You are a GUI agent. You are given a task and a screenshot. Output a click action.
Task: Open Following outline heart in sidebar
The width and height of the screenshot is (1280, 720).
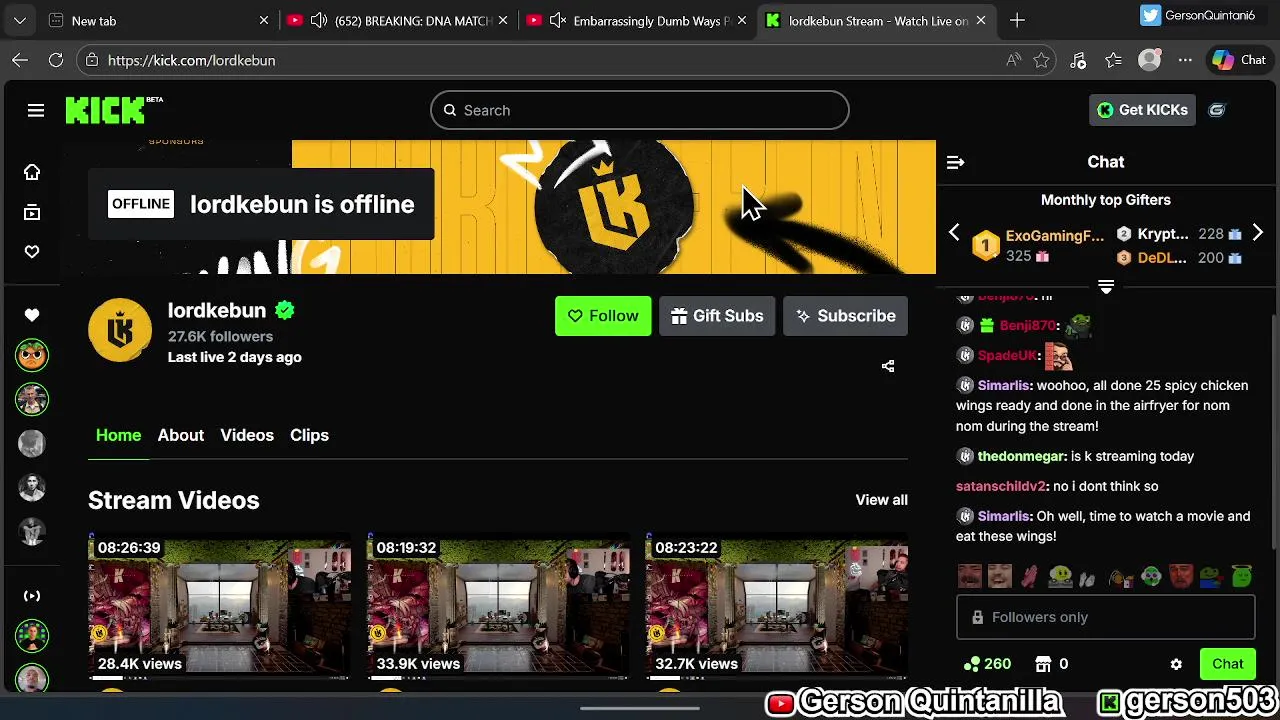[x=32, y=252]
